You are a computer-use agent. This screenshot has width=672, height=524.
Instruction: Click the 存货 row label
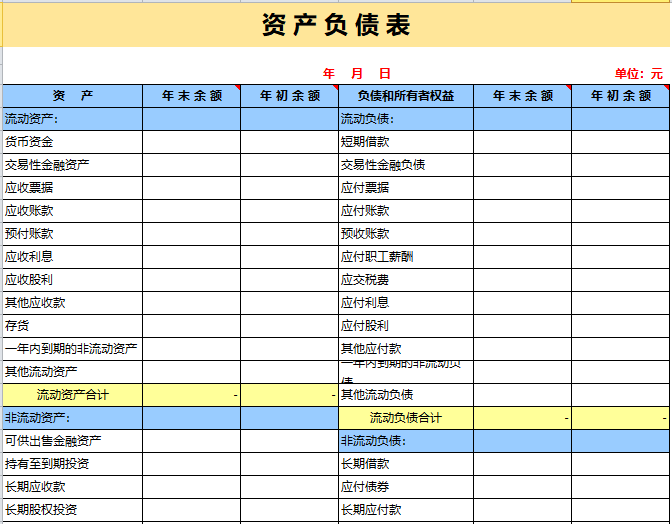pos(72,326)
